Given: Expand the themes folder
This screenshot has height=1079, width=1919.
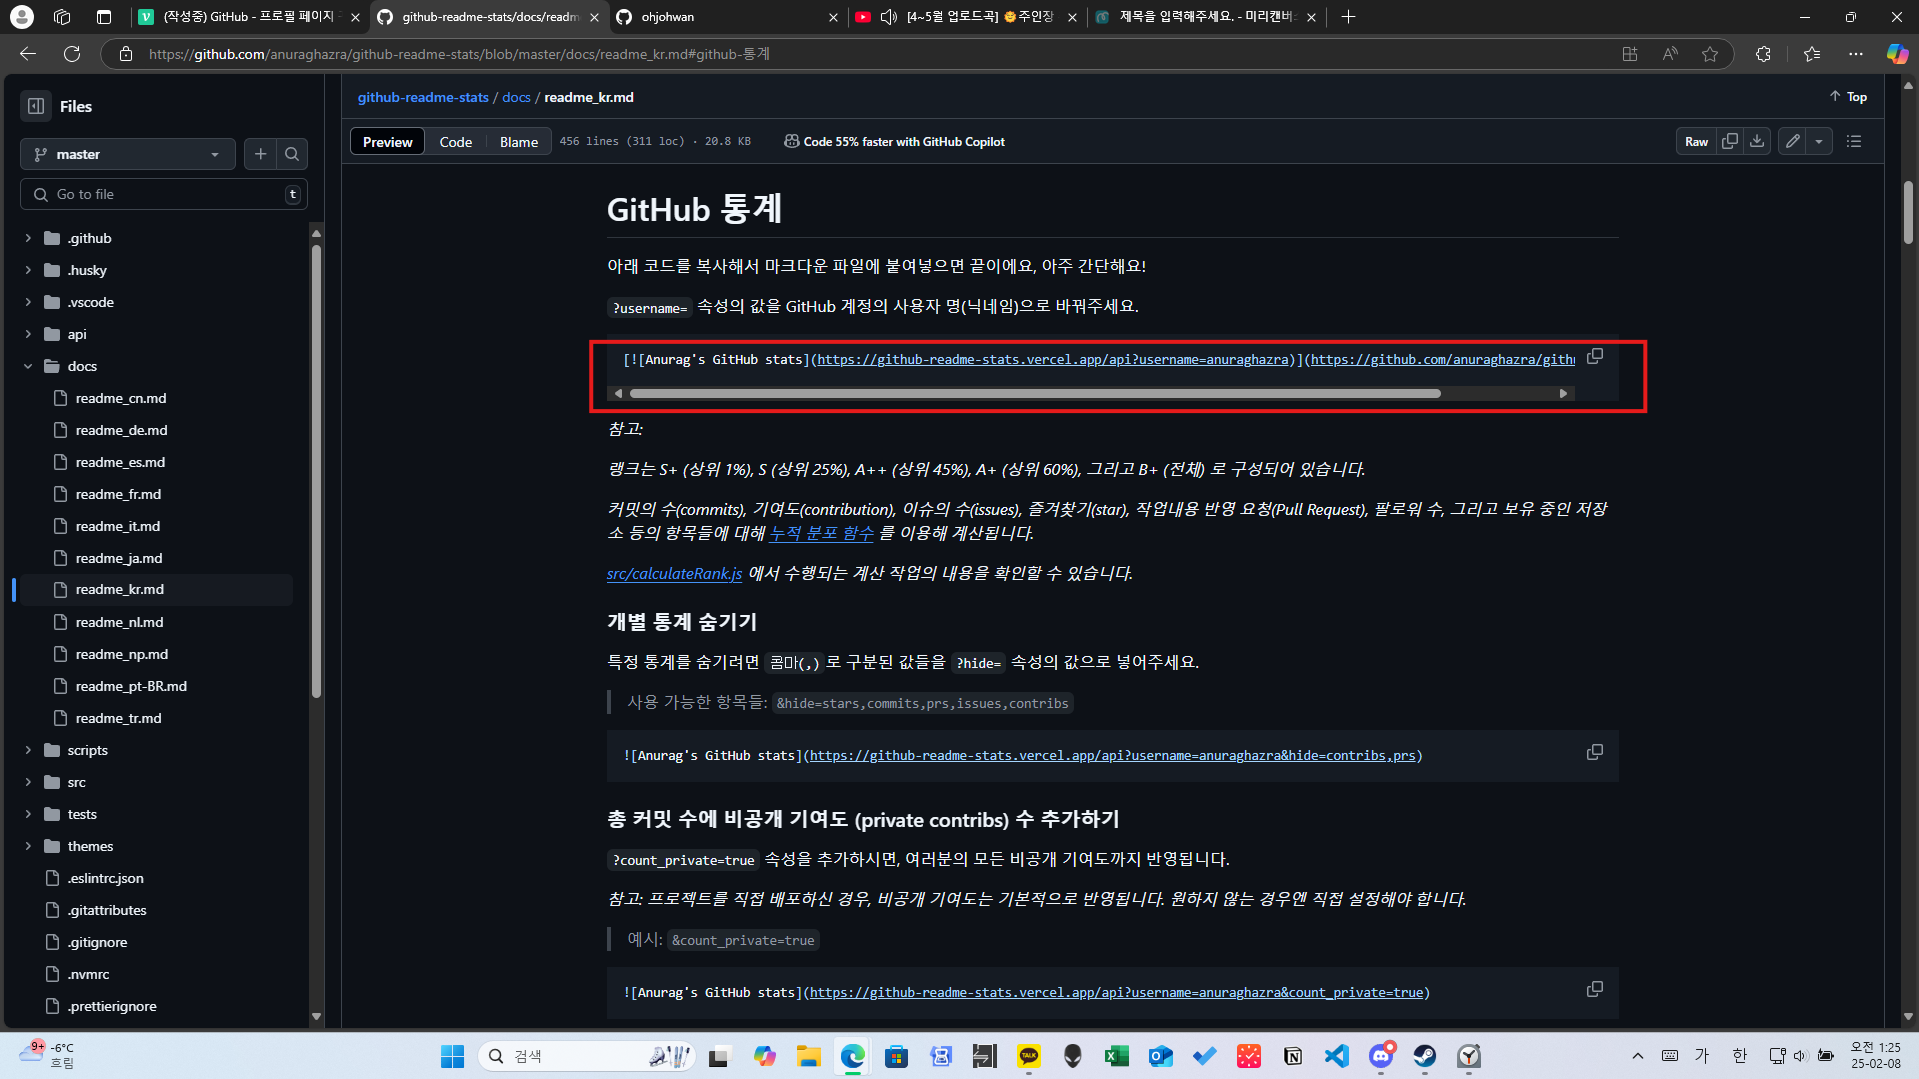Looking at the screenshot, I should [x=28, y=846].
